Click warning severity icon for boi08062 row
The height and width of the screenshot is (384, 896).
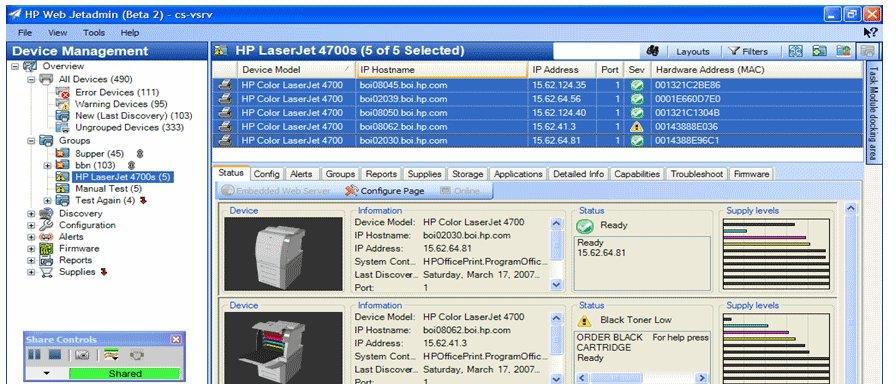(x=637, y=126)
